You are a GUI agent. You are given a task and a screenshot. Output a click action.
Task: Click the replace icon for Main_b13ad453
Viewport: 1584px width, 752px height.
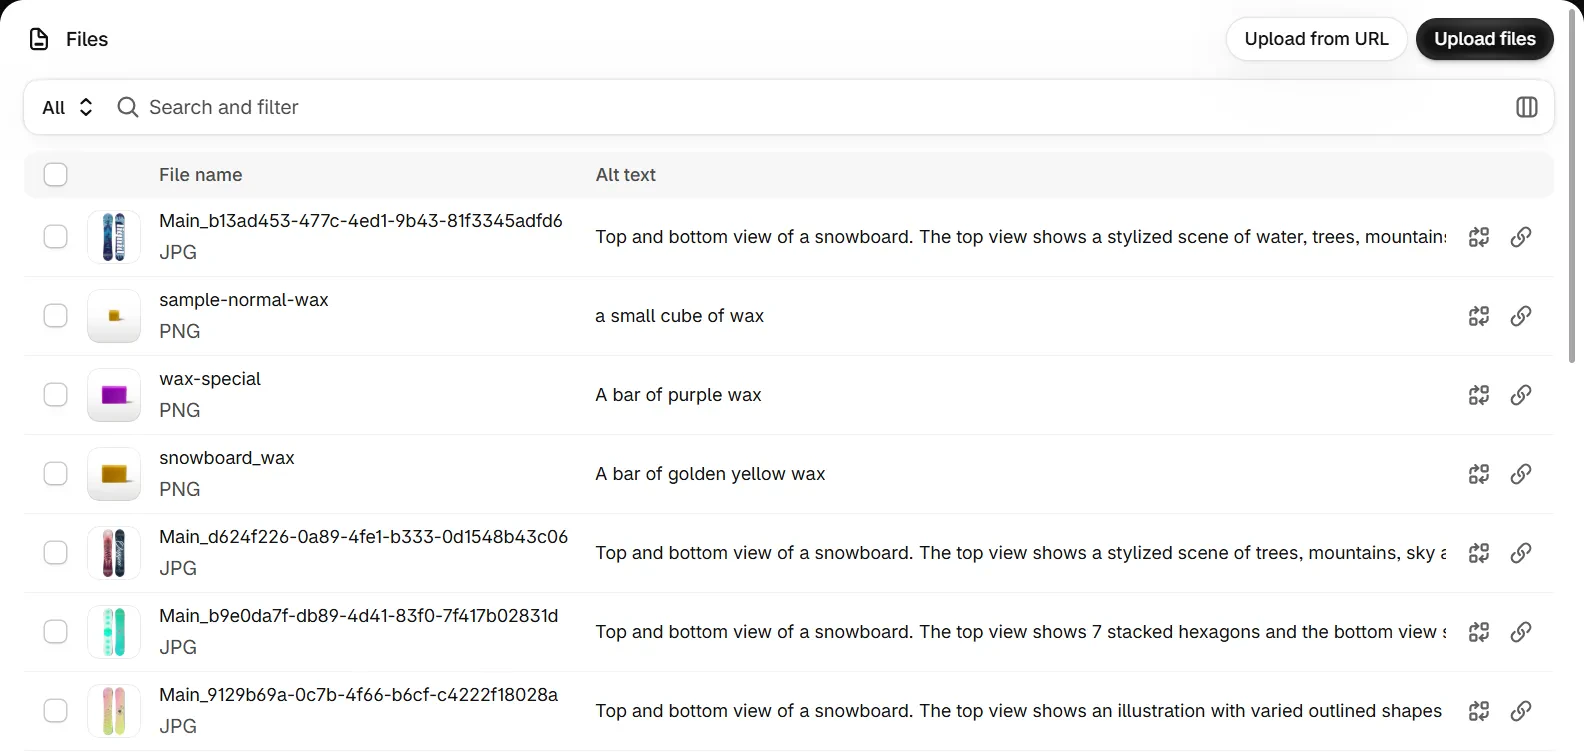(x=1478, y=237)
